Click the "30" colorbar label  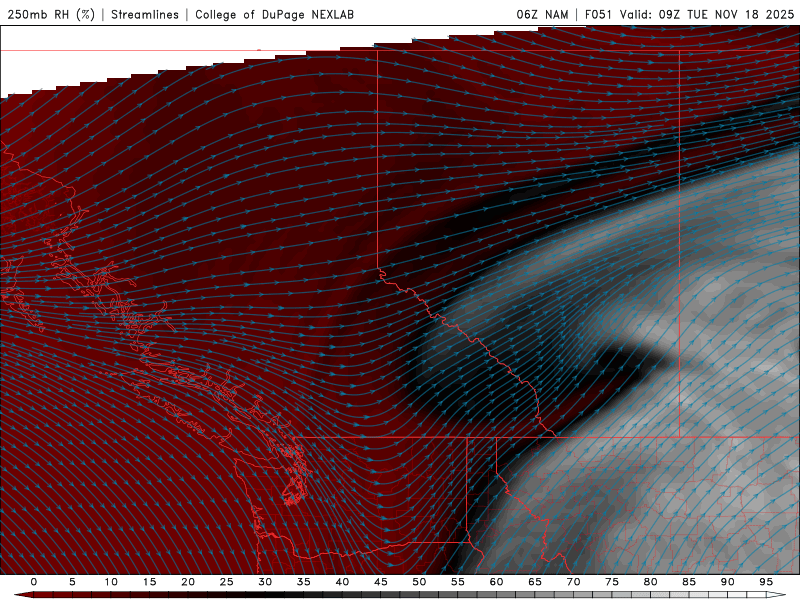click(265, 582)
